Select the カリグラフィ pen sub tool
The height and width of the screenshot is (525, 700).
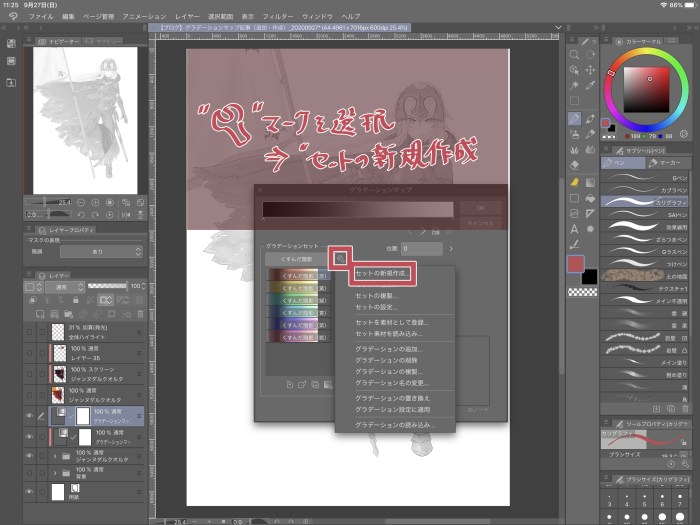[644, 202]
